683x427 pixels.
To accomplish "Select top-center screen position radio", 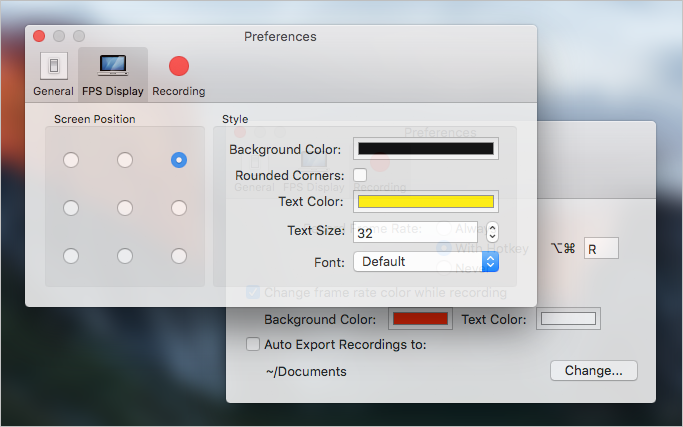I will pyautogui.click(x=125, y=160).
